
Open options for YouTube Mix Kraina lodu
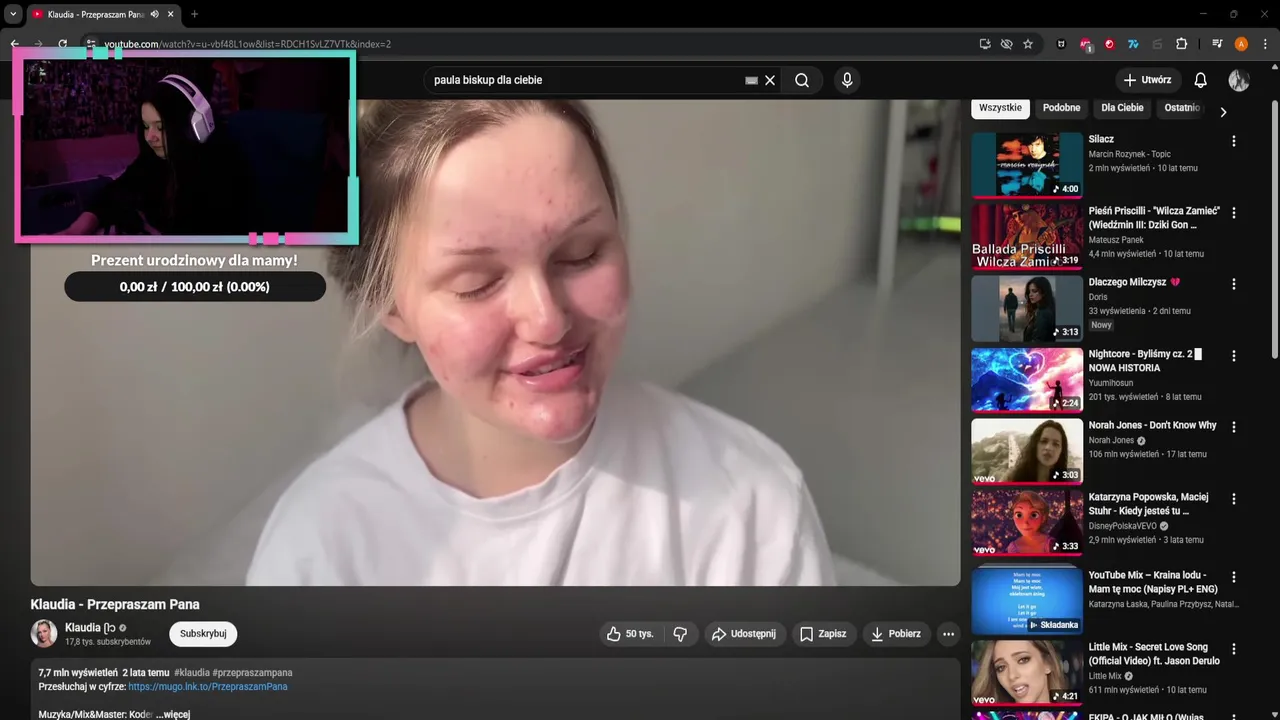point(1234,577)
